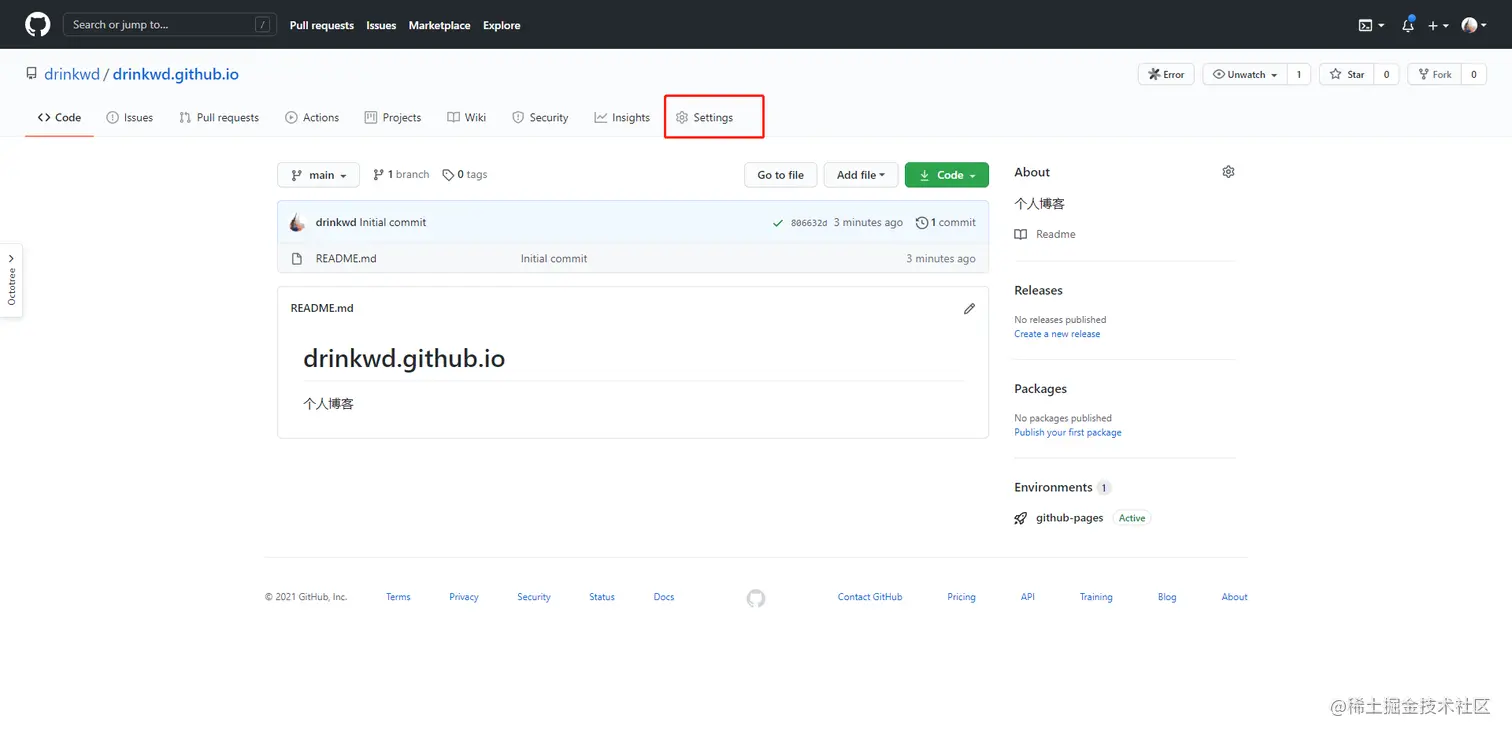View the 0 tags link
The height and width of the screenshot is (738, 1512).
[x=465, y=174]
